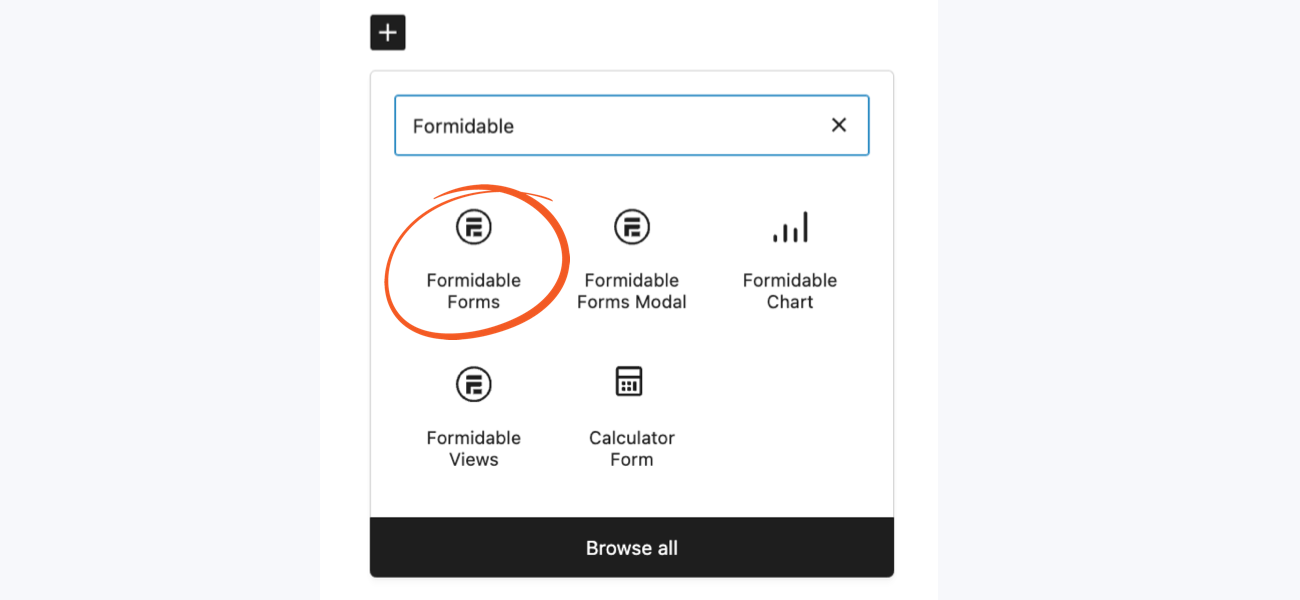
Task: Click the plus block inserter button
Action: pyautogui.click(x=388, y=32)
